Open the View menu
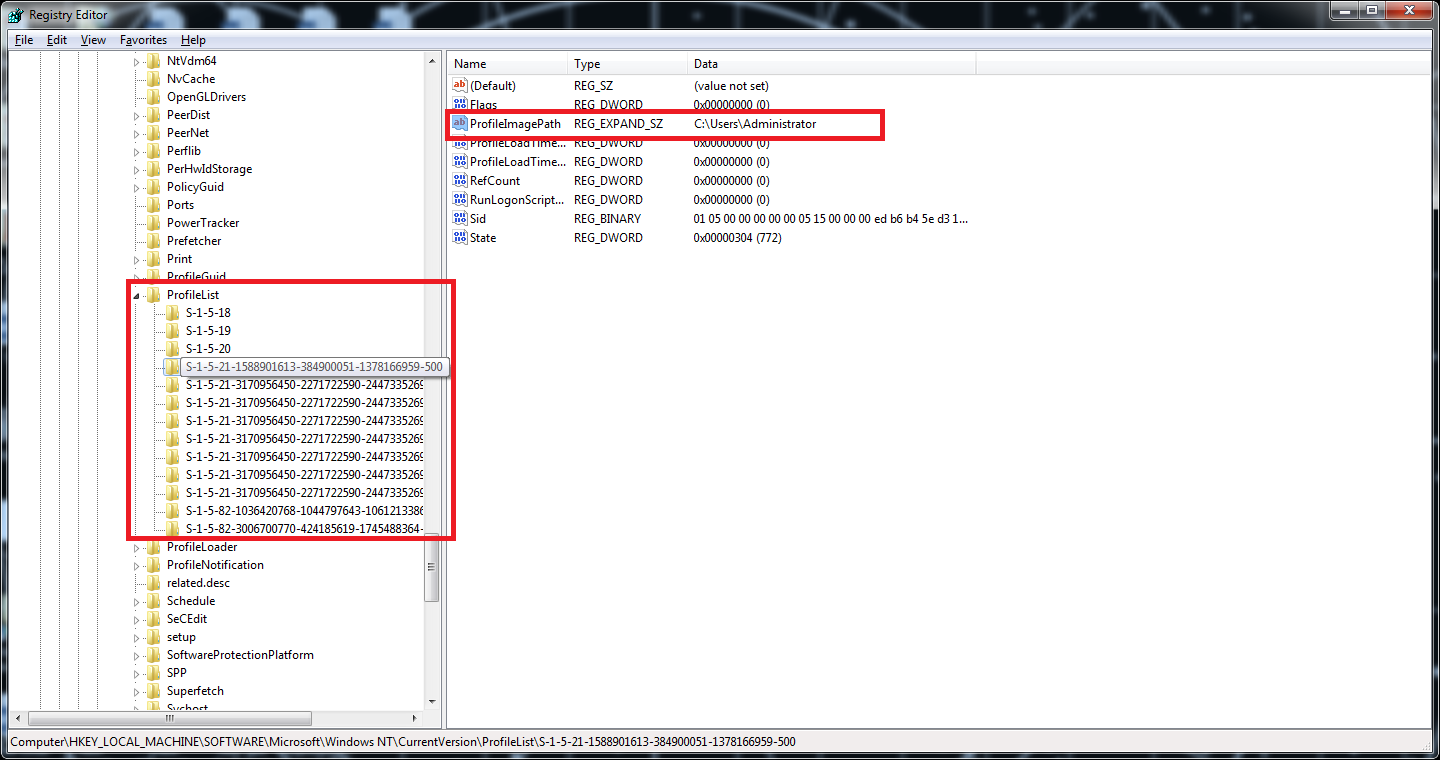 [93, 40]
